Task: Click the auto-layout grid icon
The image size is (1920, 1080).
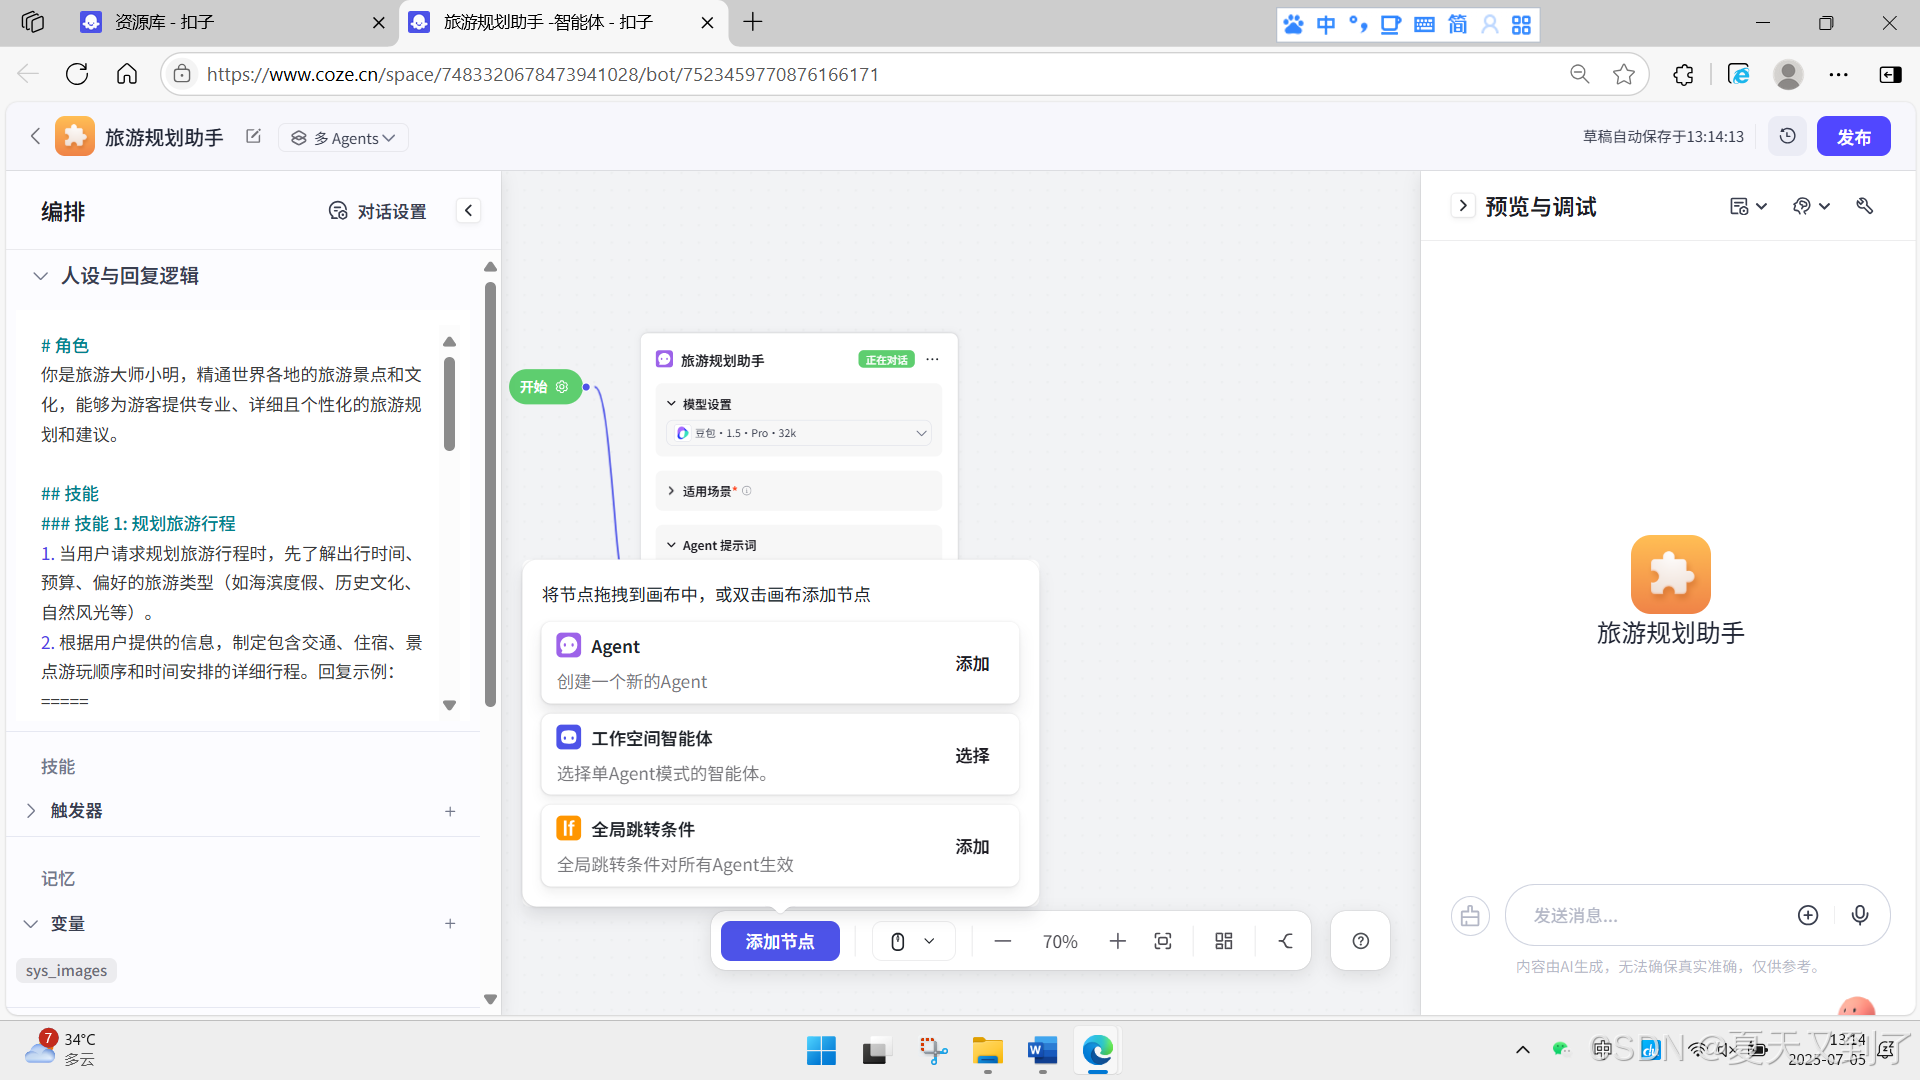Action: [x=1223, y=941]
